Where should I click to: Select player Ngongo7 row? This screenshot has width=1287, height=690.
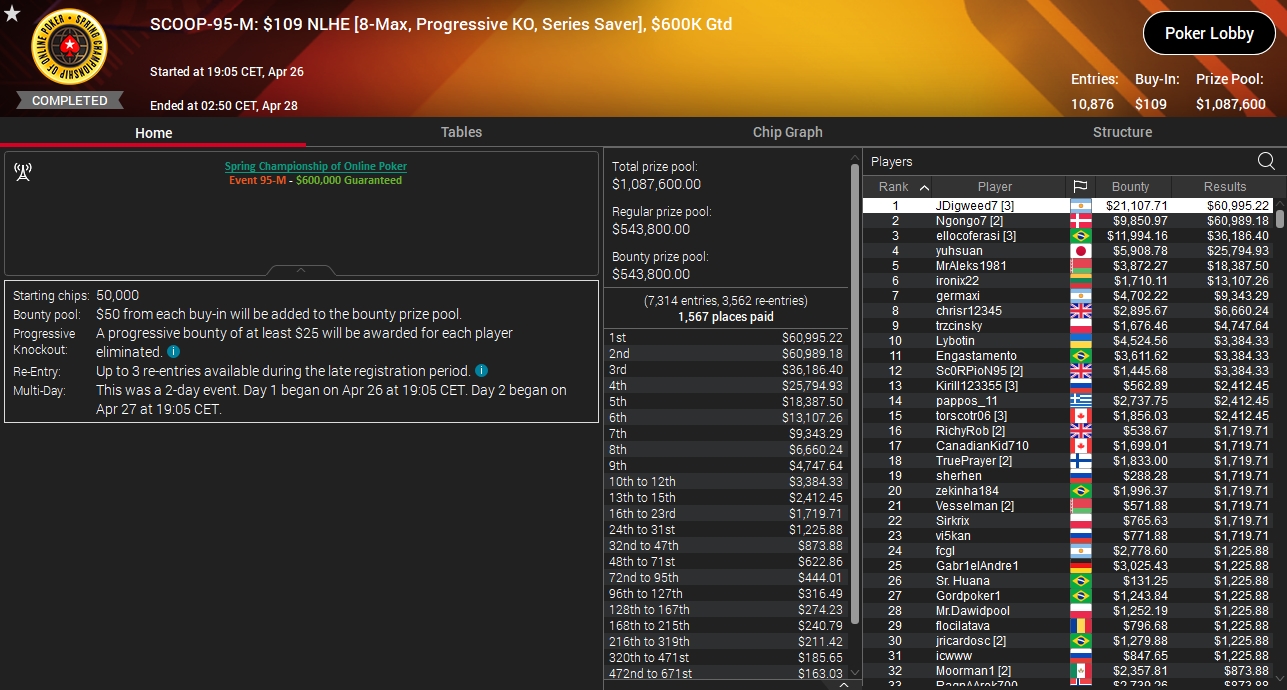click(1068, 221)
